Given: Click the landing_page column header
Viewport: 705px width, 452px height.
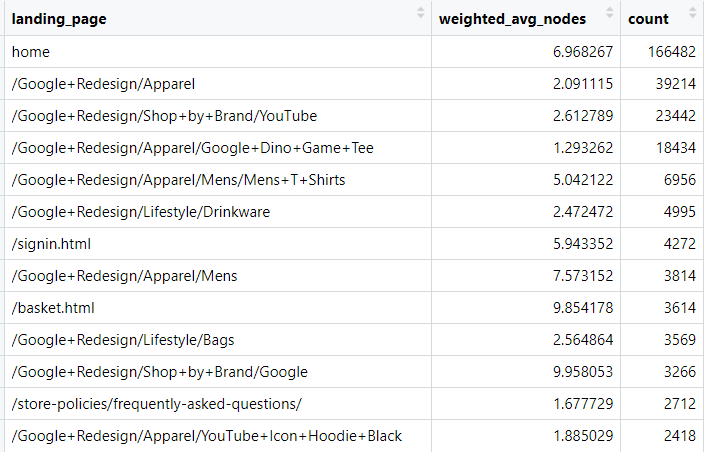Looking at the screenshot, I should point(59,19).
